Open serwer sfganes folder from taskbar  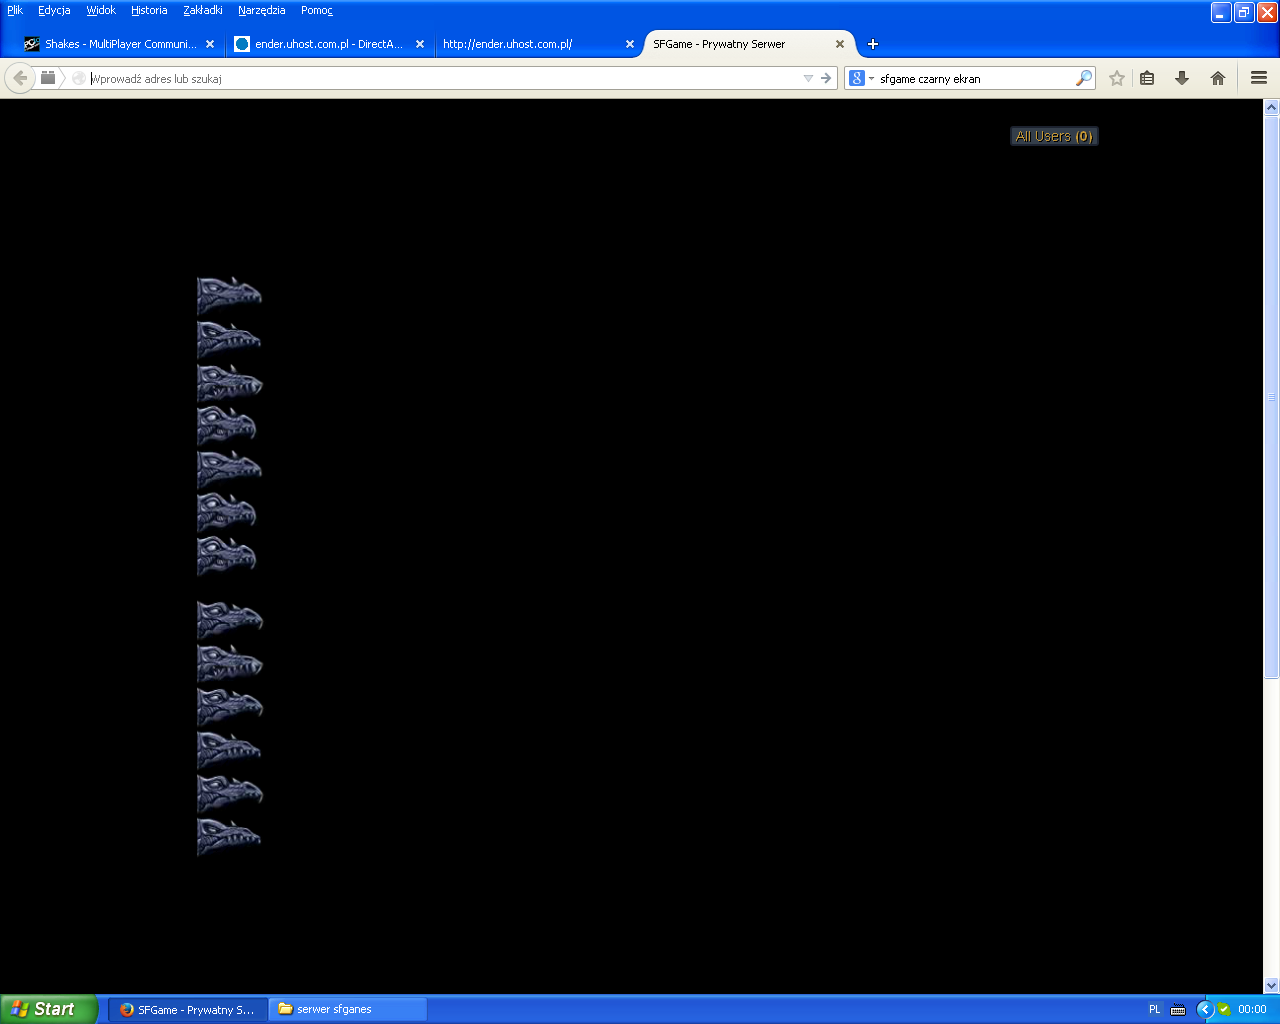click(x=348, y=1009)
